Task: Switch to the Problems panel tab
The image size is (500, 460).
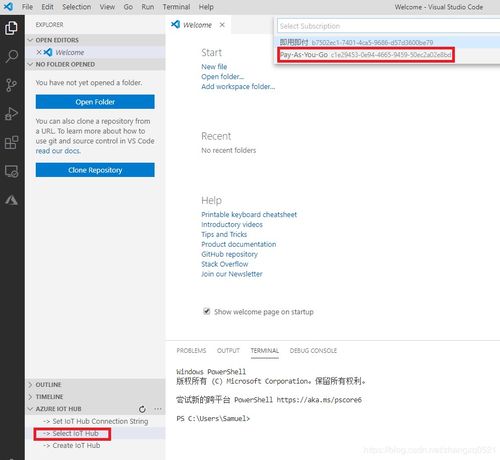Action: coord(191,351)
